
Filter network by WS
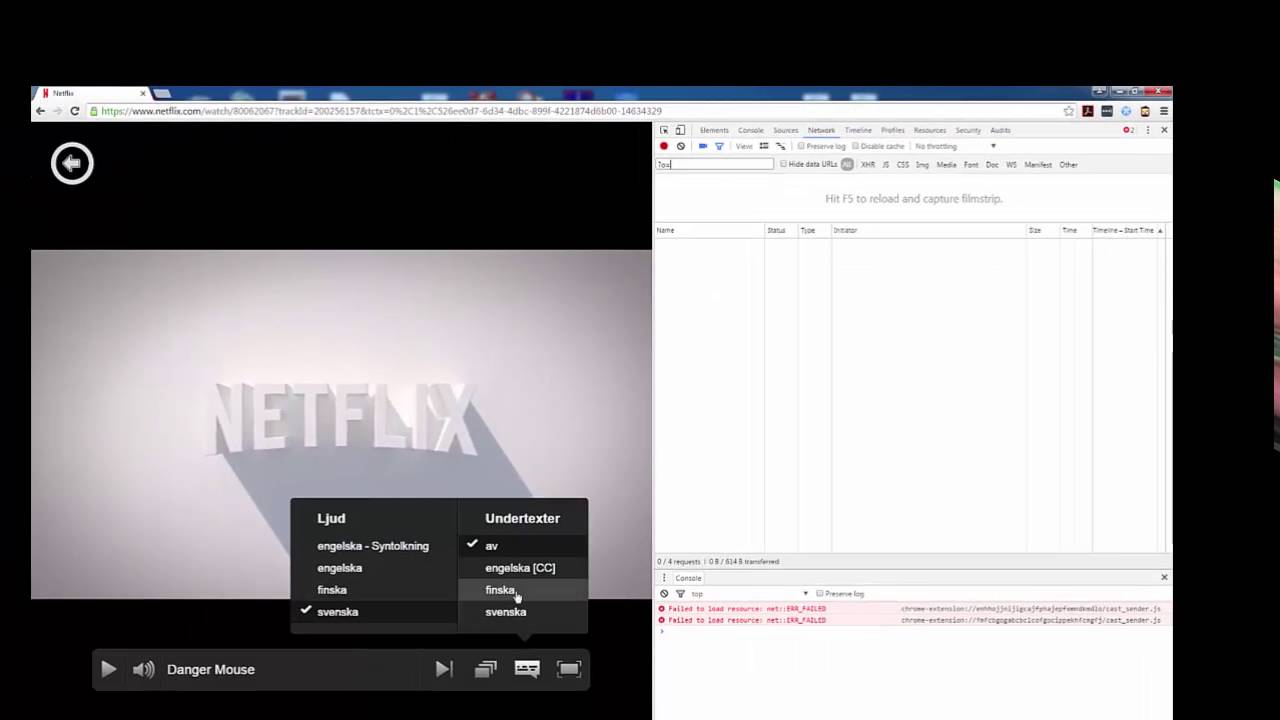click(1011, 164)
